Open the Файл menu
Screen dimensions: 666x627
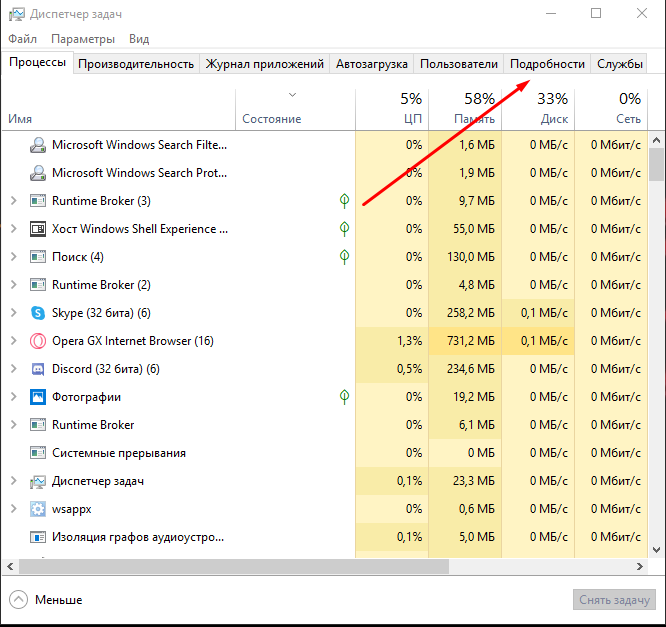pyautogui.click(x=23, y=39)
